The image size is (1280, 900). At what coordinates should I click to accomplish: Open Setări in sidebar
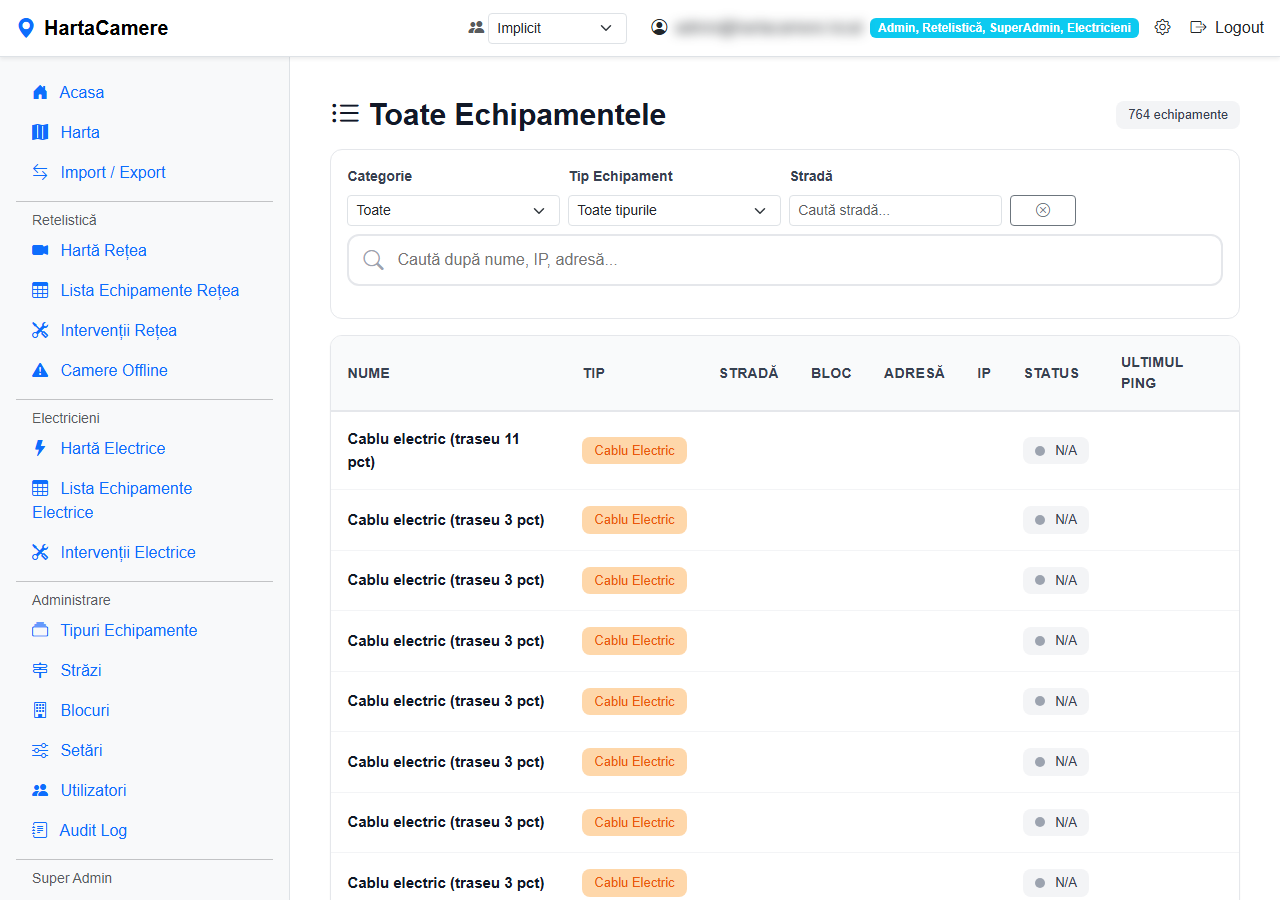coord(81,750)
